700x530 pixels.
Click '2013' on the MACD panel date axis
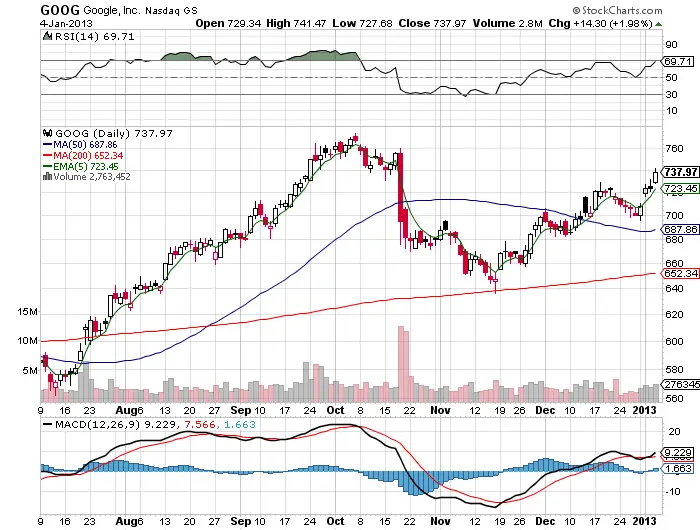point(645,521)
